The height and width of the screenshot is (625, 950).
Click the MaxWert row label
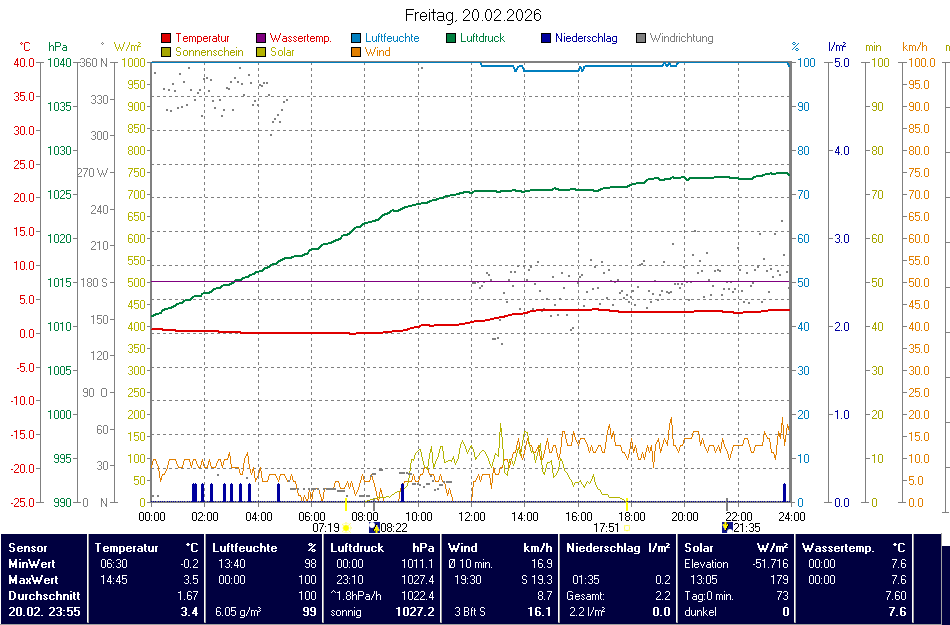(x=33, y=580)
